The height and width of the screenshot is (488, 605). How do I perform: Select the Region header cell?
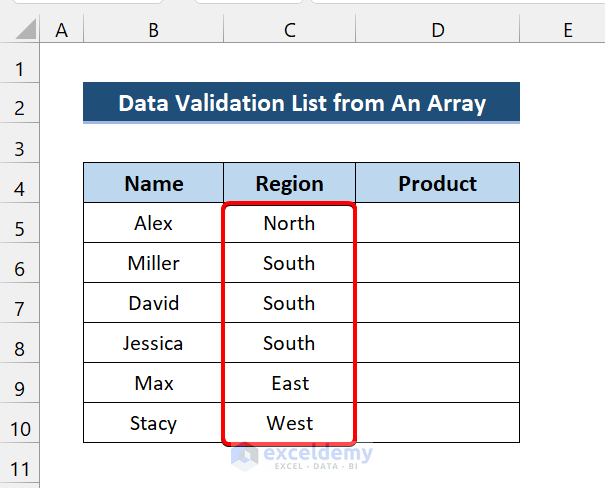[289, 183]
